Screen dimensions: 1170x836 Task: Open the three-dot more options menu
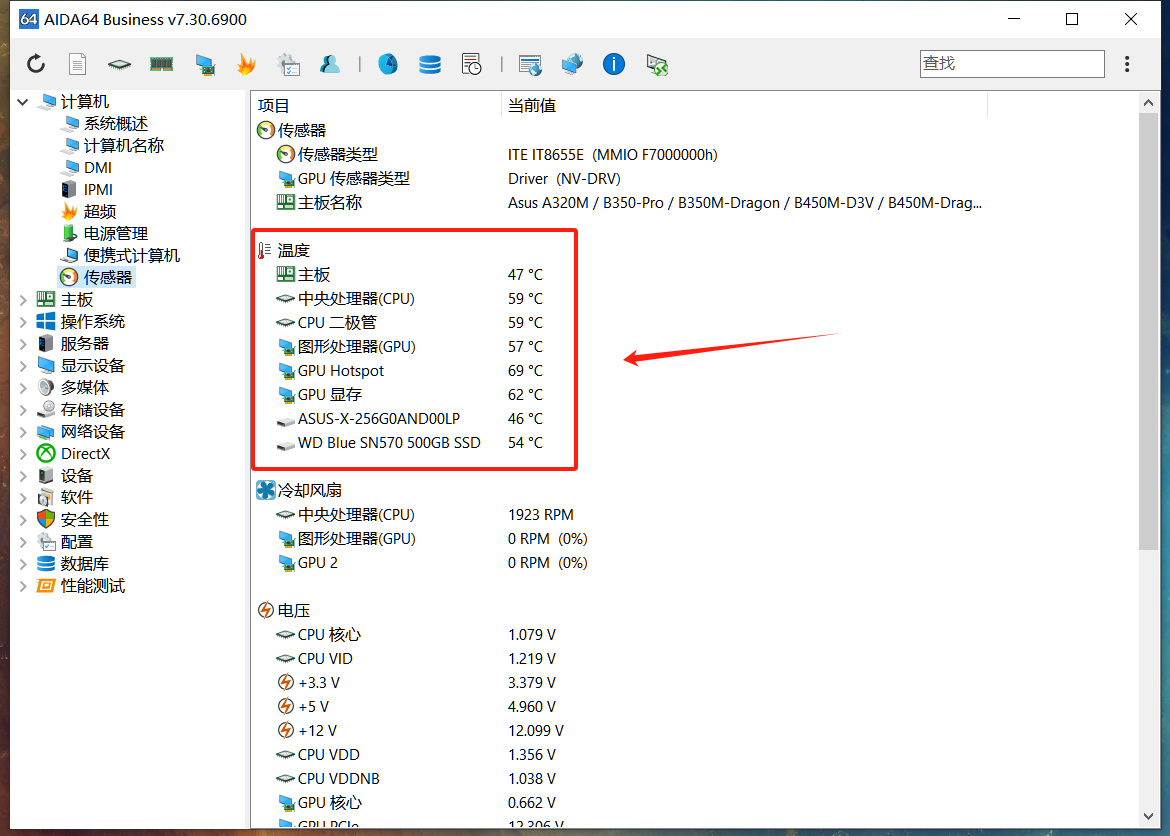(1127, 64)
